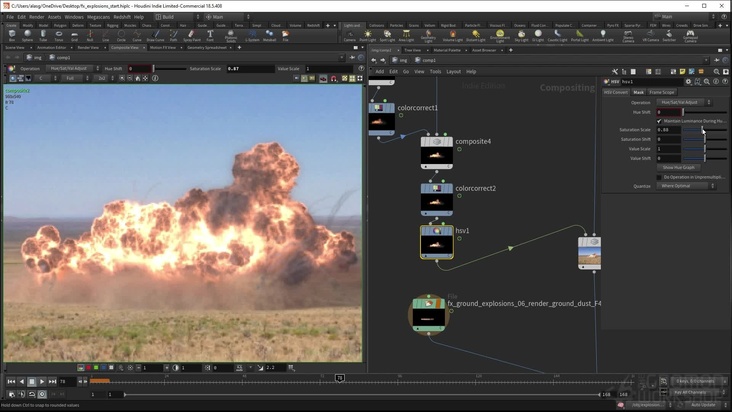This screenshot has width=732, height=412.
Task: Select the Platonic Solids shelf tool
Action: 231,35
